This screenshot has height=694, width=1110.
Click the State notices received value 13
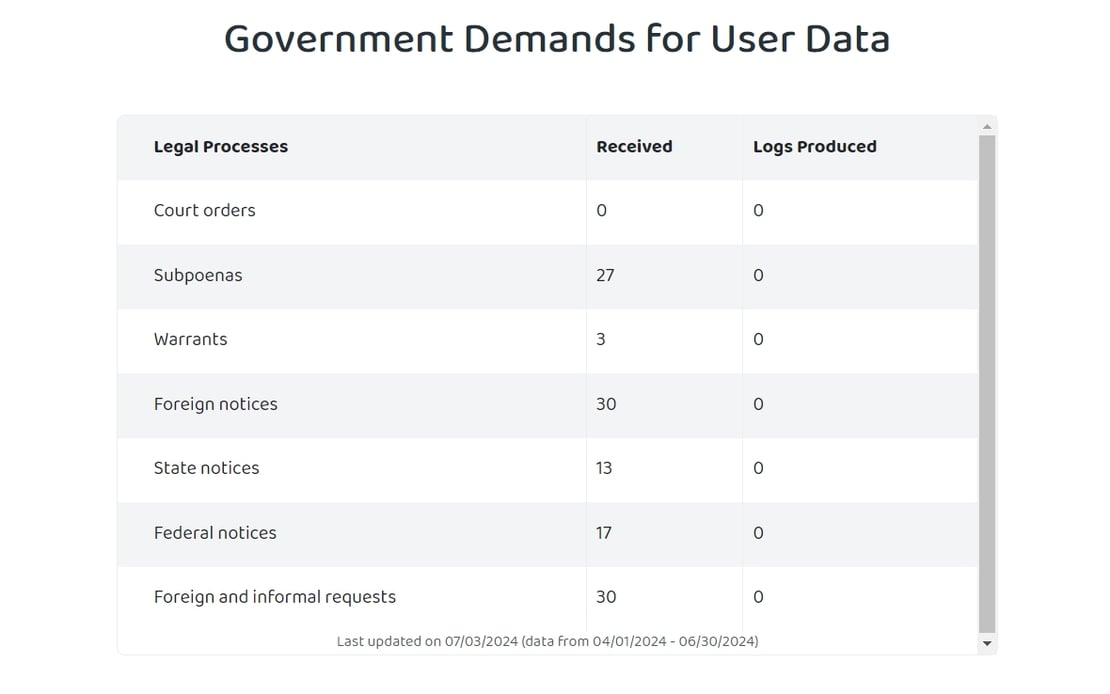pos(604,468)
